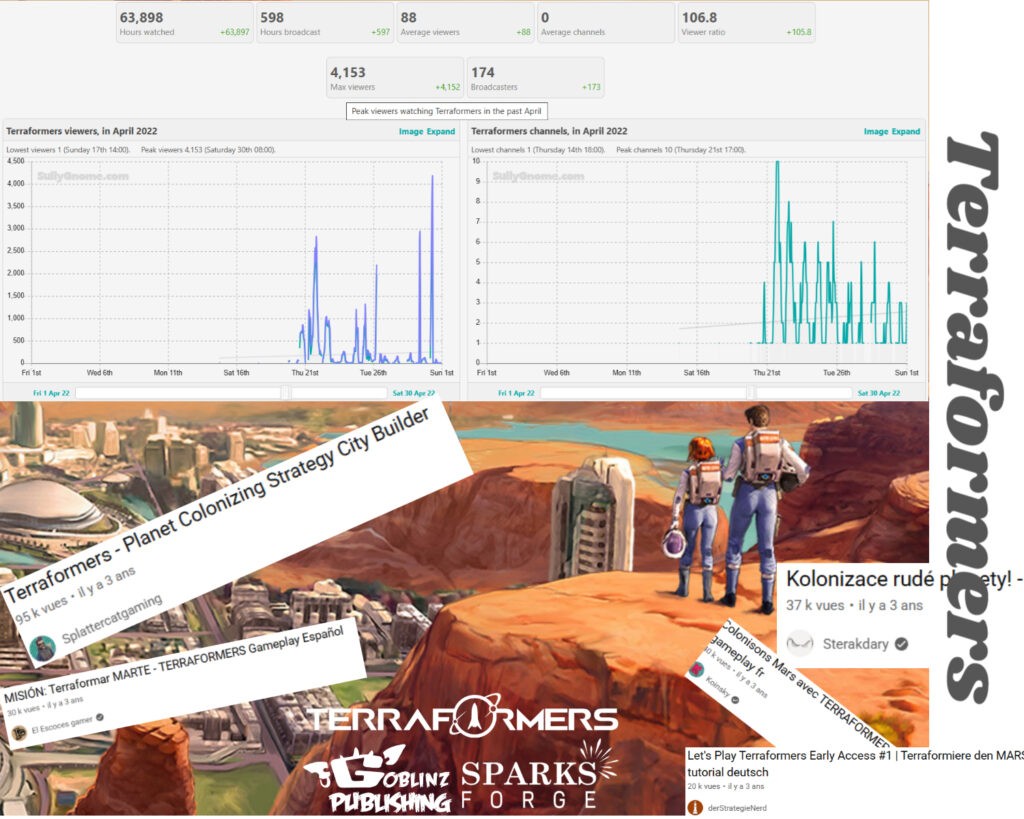Click the Average viewers 88 stat card
Screen dimensions: 1024x819
[x=466, y=23]
